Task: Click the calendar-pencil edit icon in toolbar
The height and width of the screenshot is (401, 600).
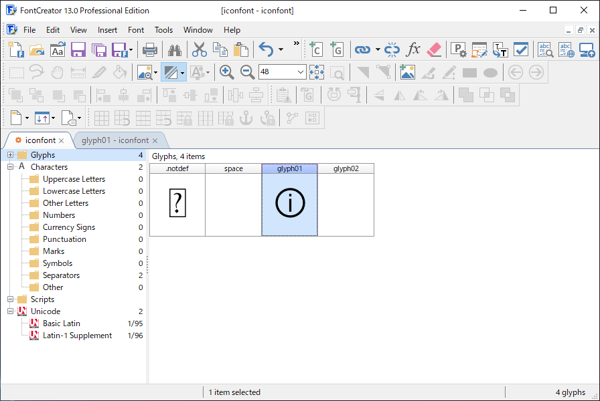Action: (x=479, y=50)
